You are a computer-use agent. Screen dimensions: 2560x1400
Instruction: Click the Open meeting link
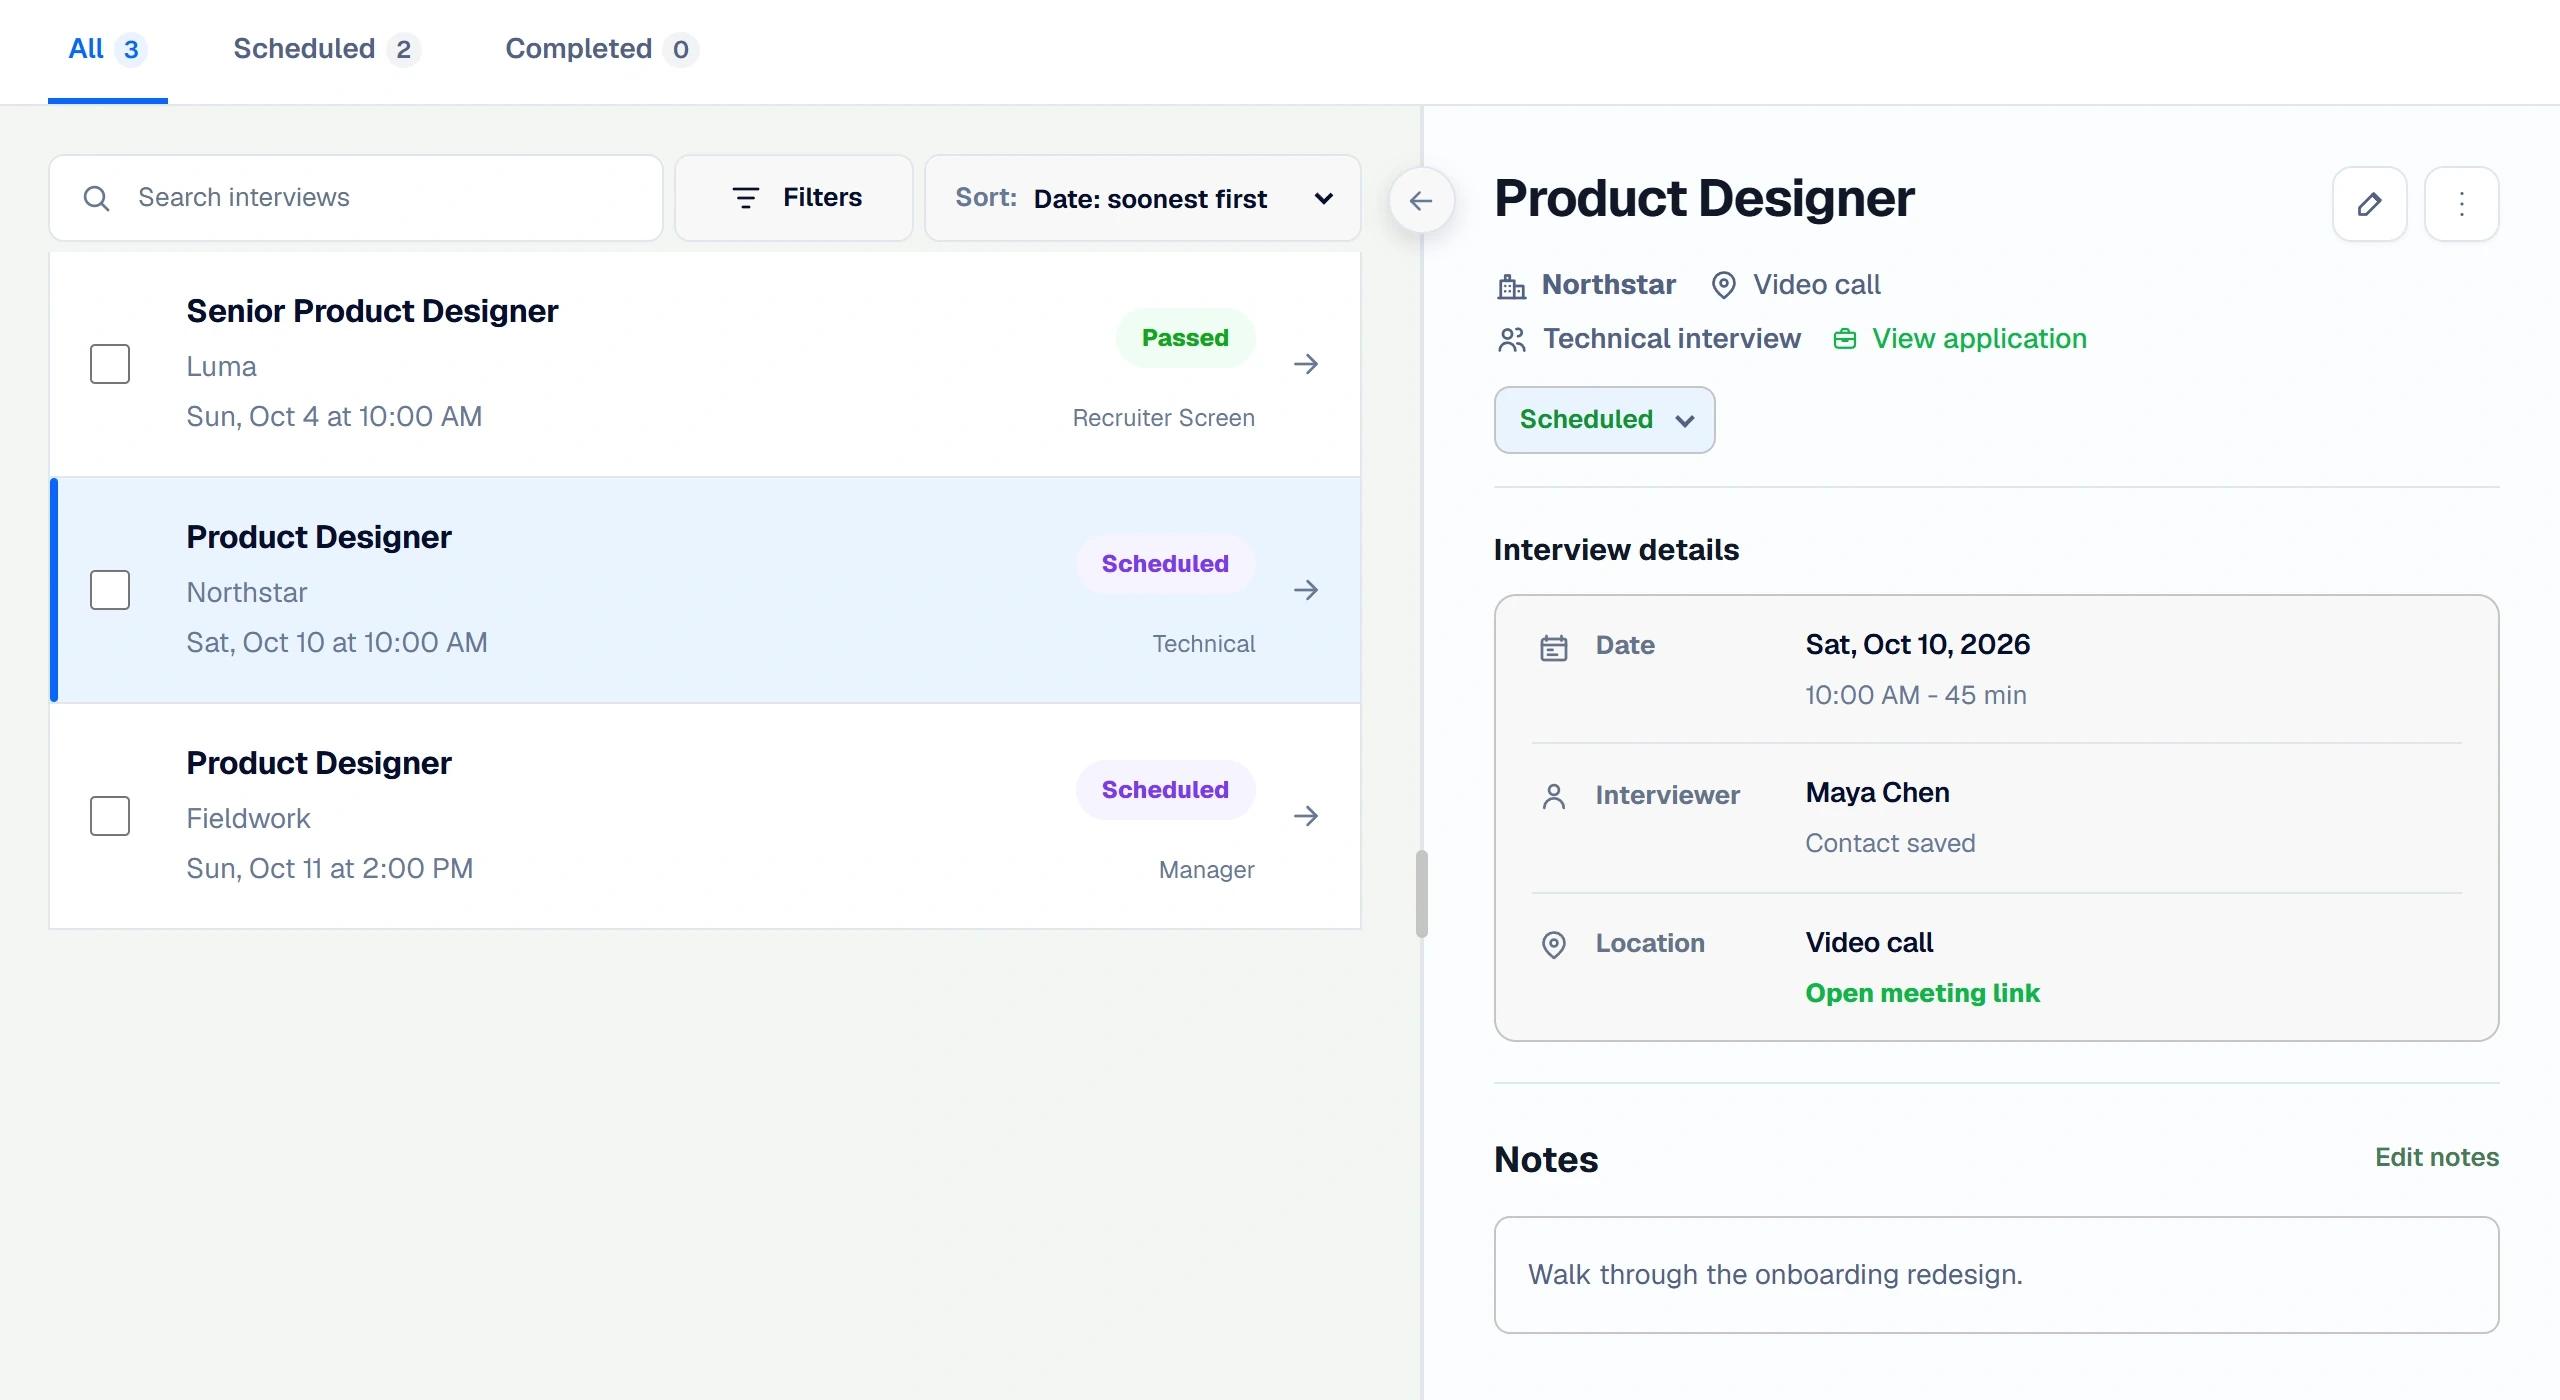(1922, 993)
